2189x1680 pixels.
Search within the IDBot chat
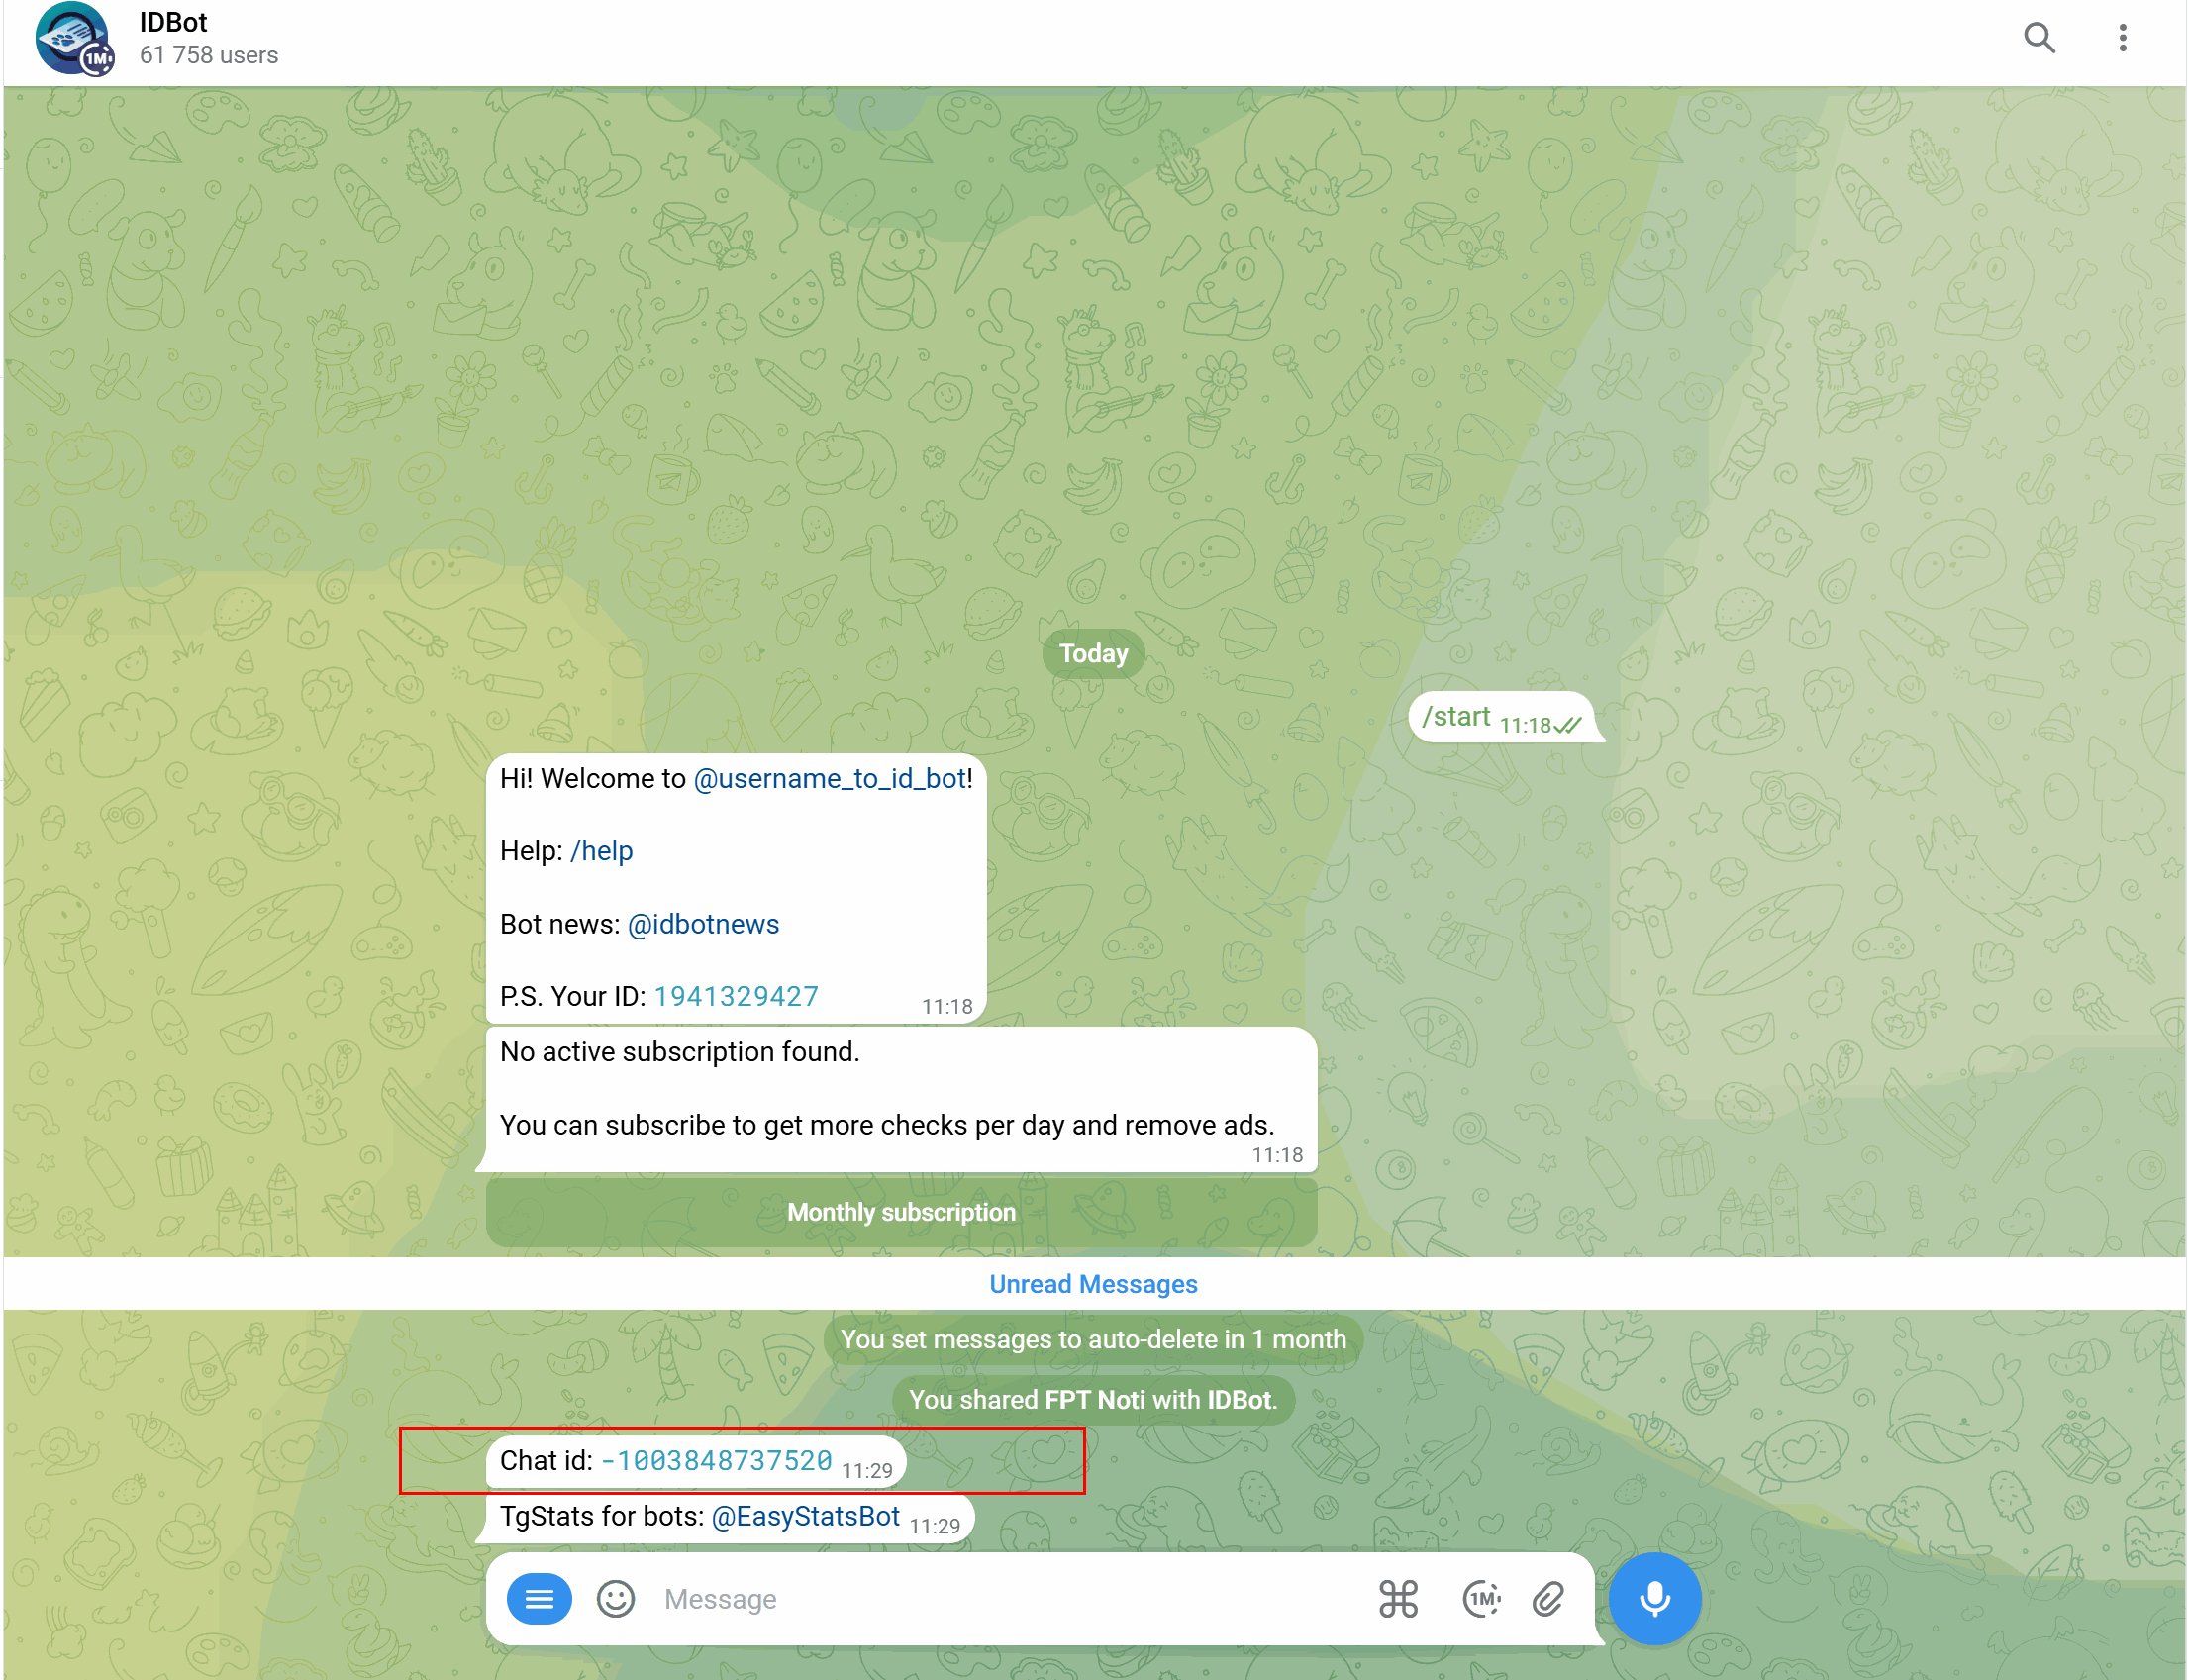click(2039, 38)
